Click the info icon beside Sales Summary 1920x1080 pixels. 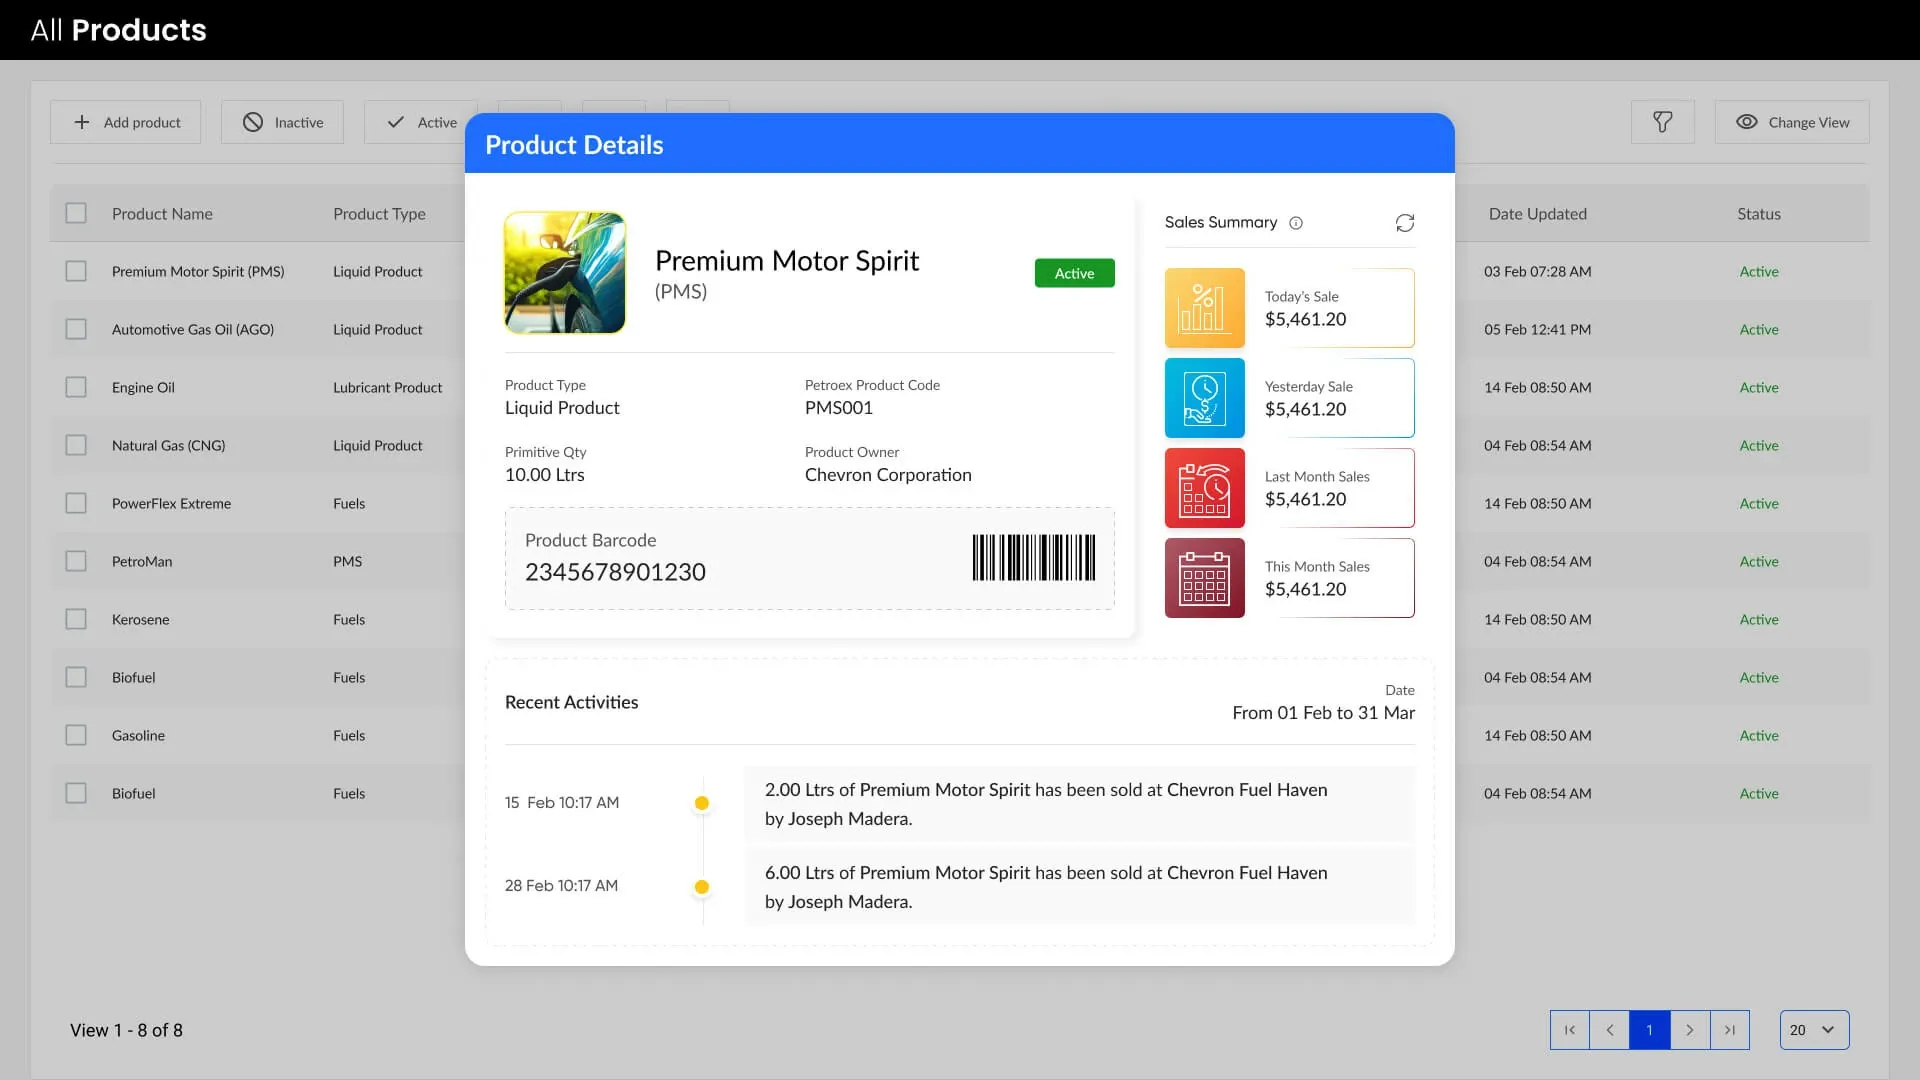(x=1296, y=223)
